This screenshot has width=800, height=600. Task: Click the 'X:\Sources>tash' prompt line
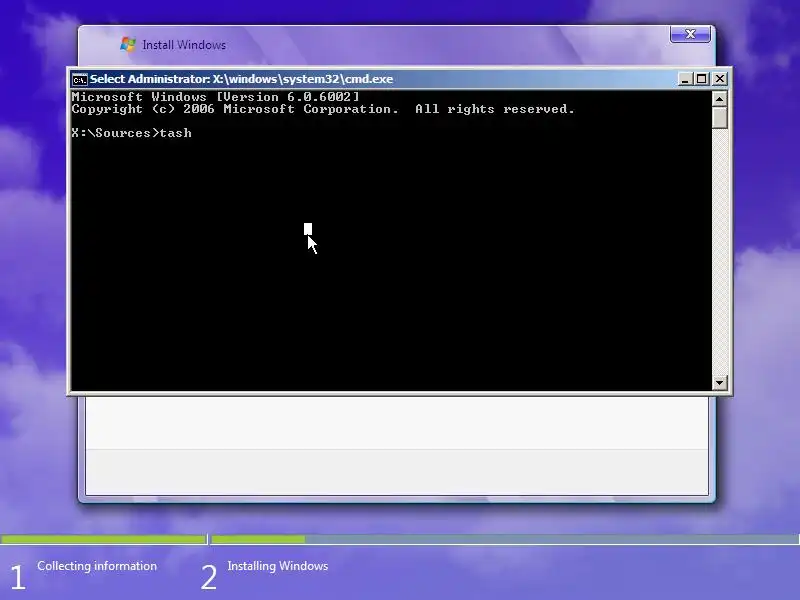[132, 133]
